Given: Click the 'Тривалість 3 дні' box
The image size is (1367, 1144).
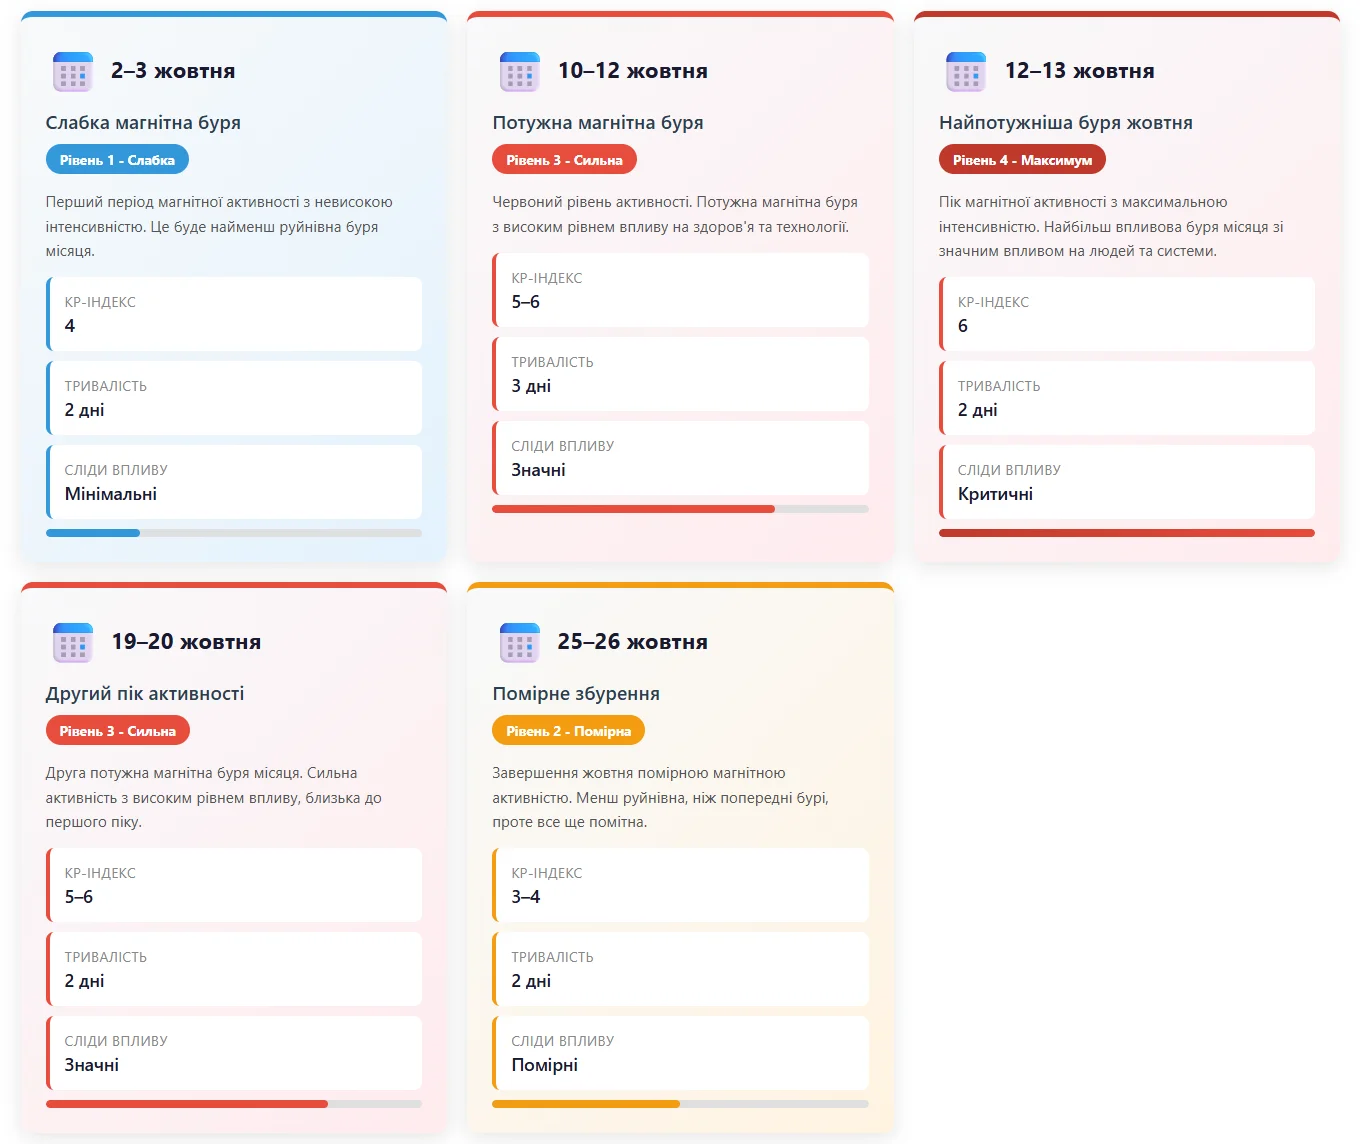Looking at the screenshot, I should pyautogui.click(x=681, y=374).
